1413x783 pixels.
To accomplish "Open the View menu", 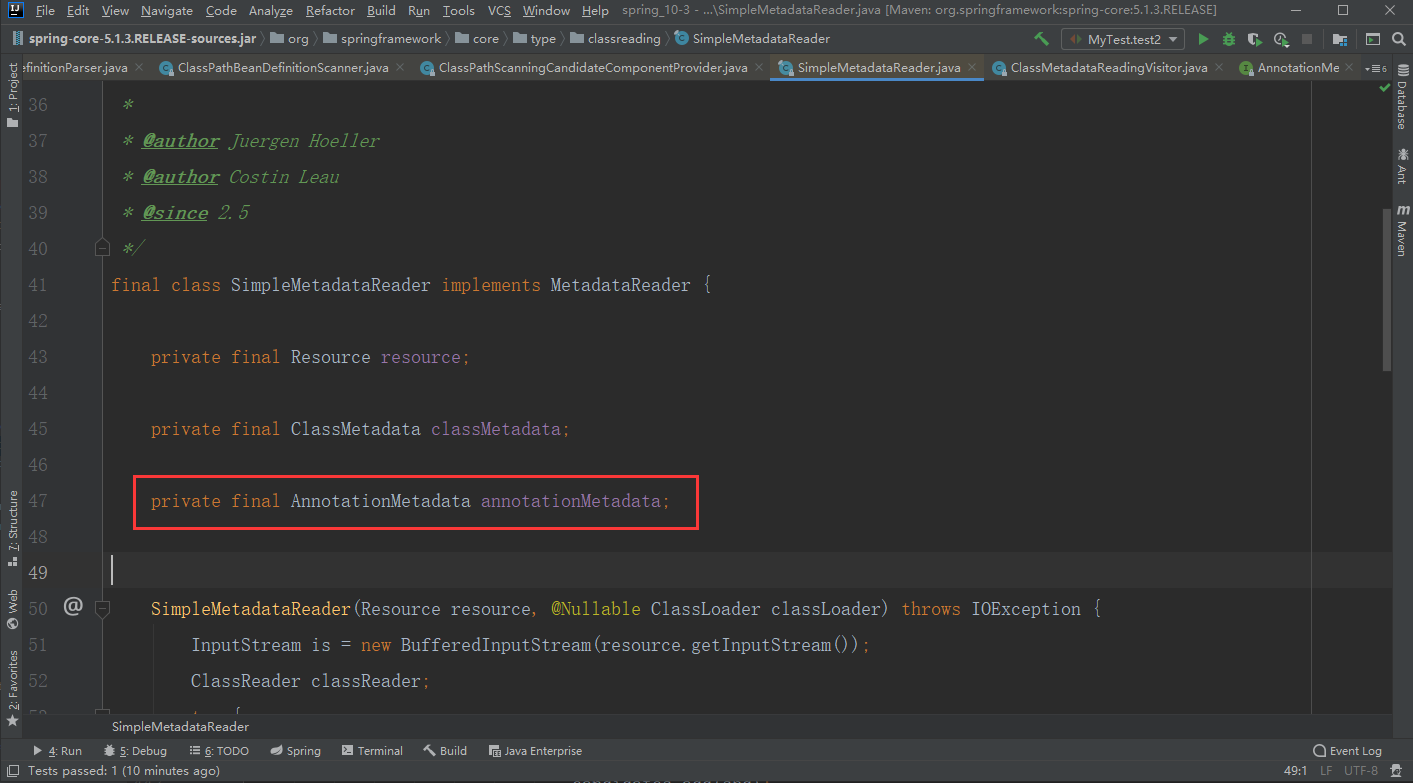I will point(115,11).
